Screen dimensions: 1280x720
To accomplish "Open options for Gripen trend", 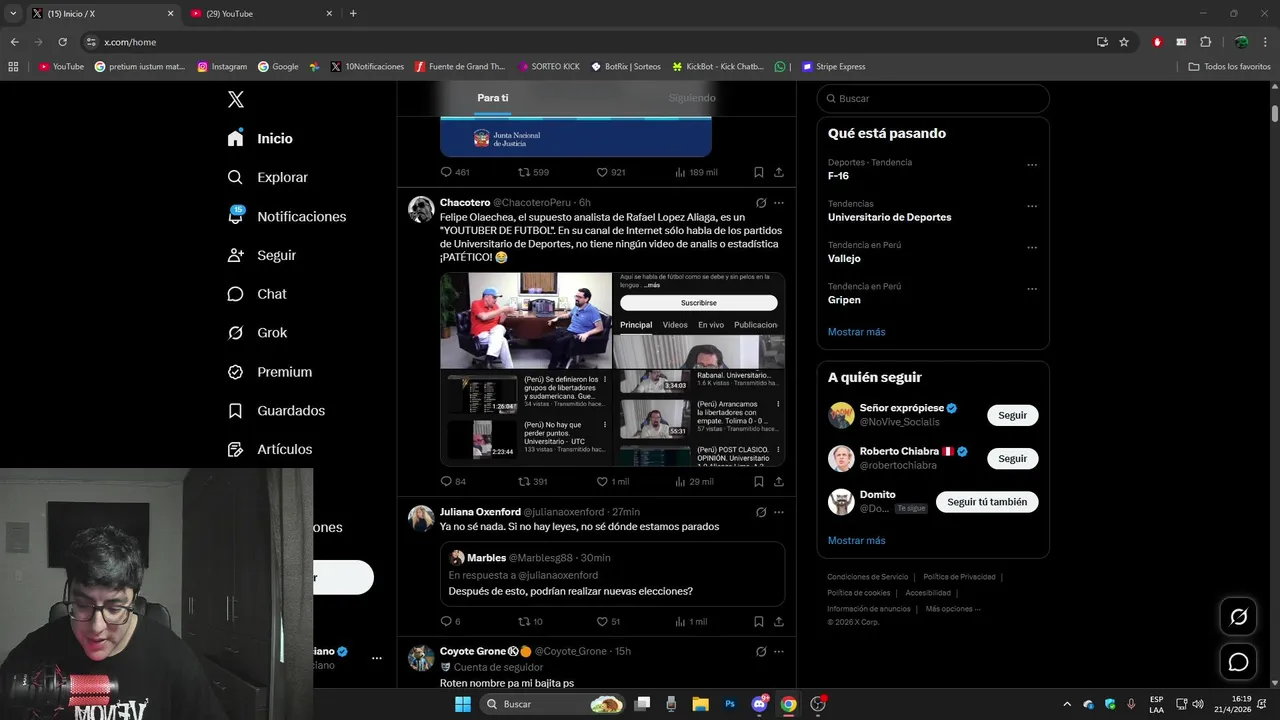I will coord(1032,289).
